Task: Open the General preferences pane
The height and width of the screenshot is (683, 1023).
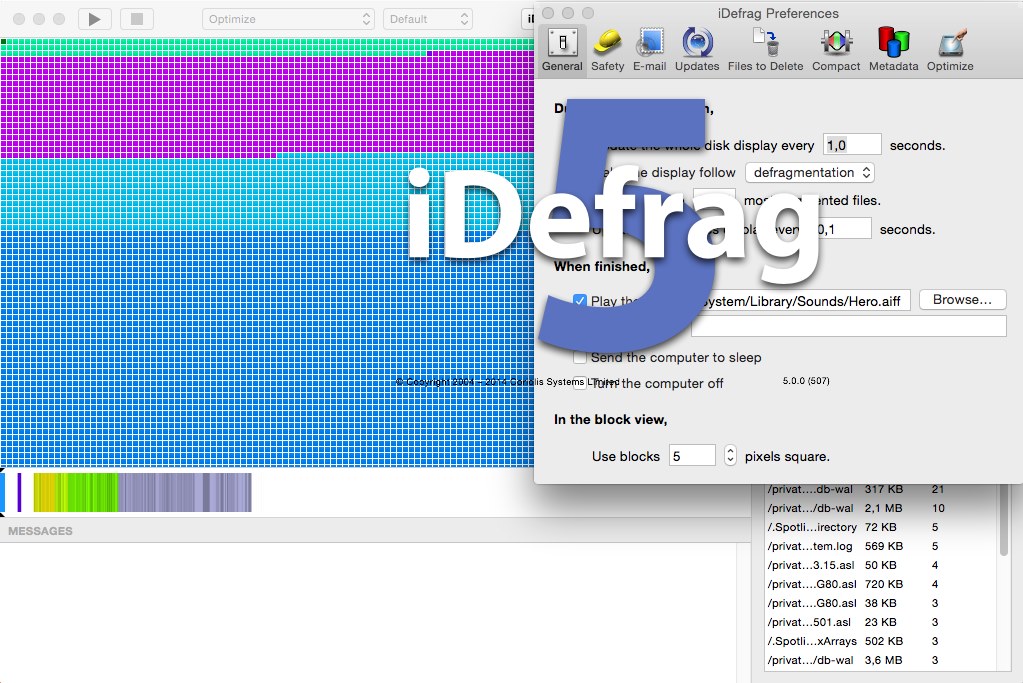Action: coord(562,50)
